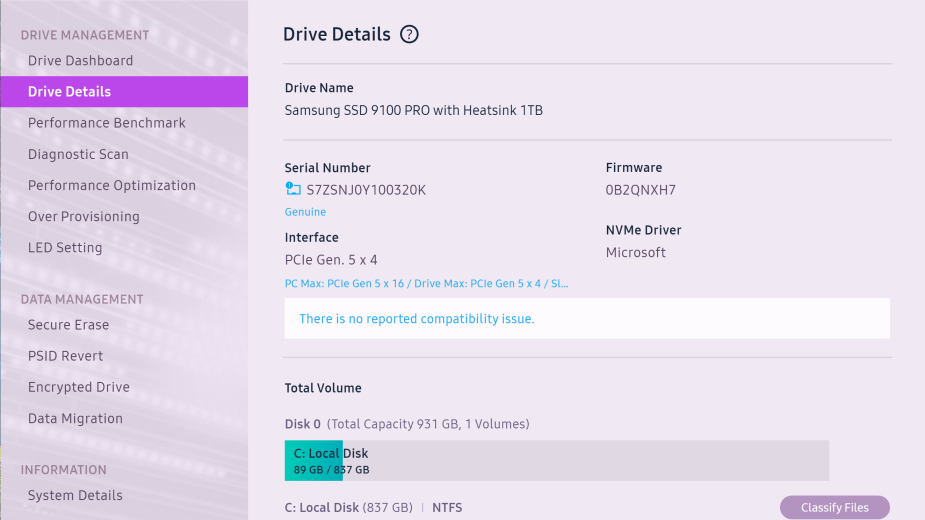This screenshot has height=520, width=925.
Task: Click the NTFS file system label
Action: [x=447, y=508]
